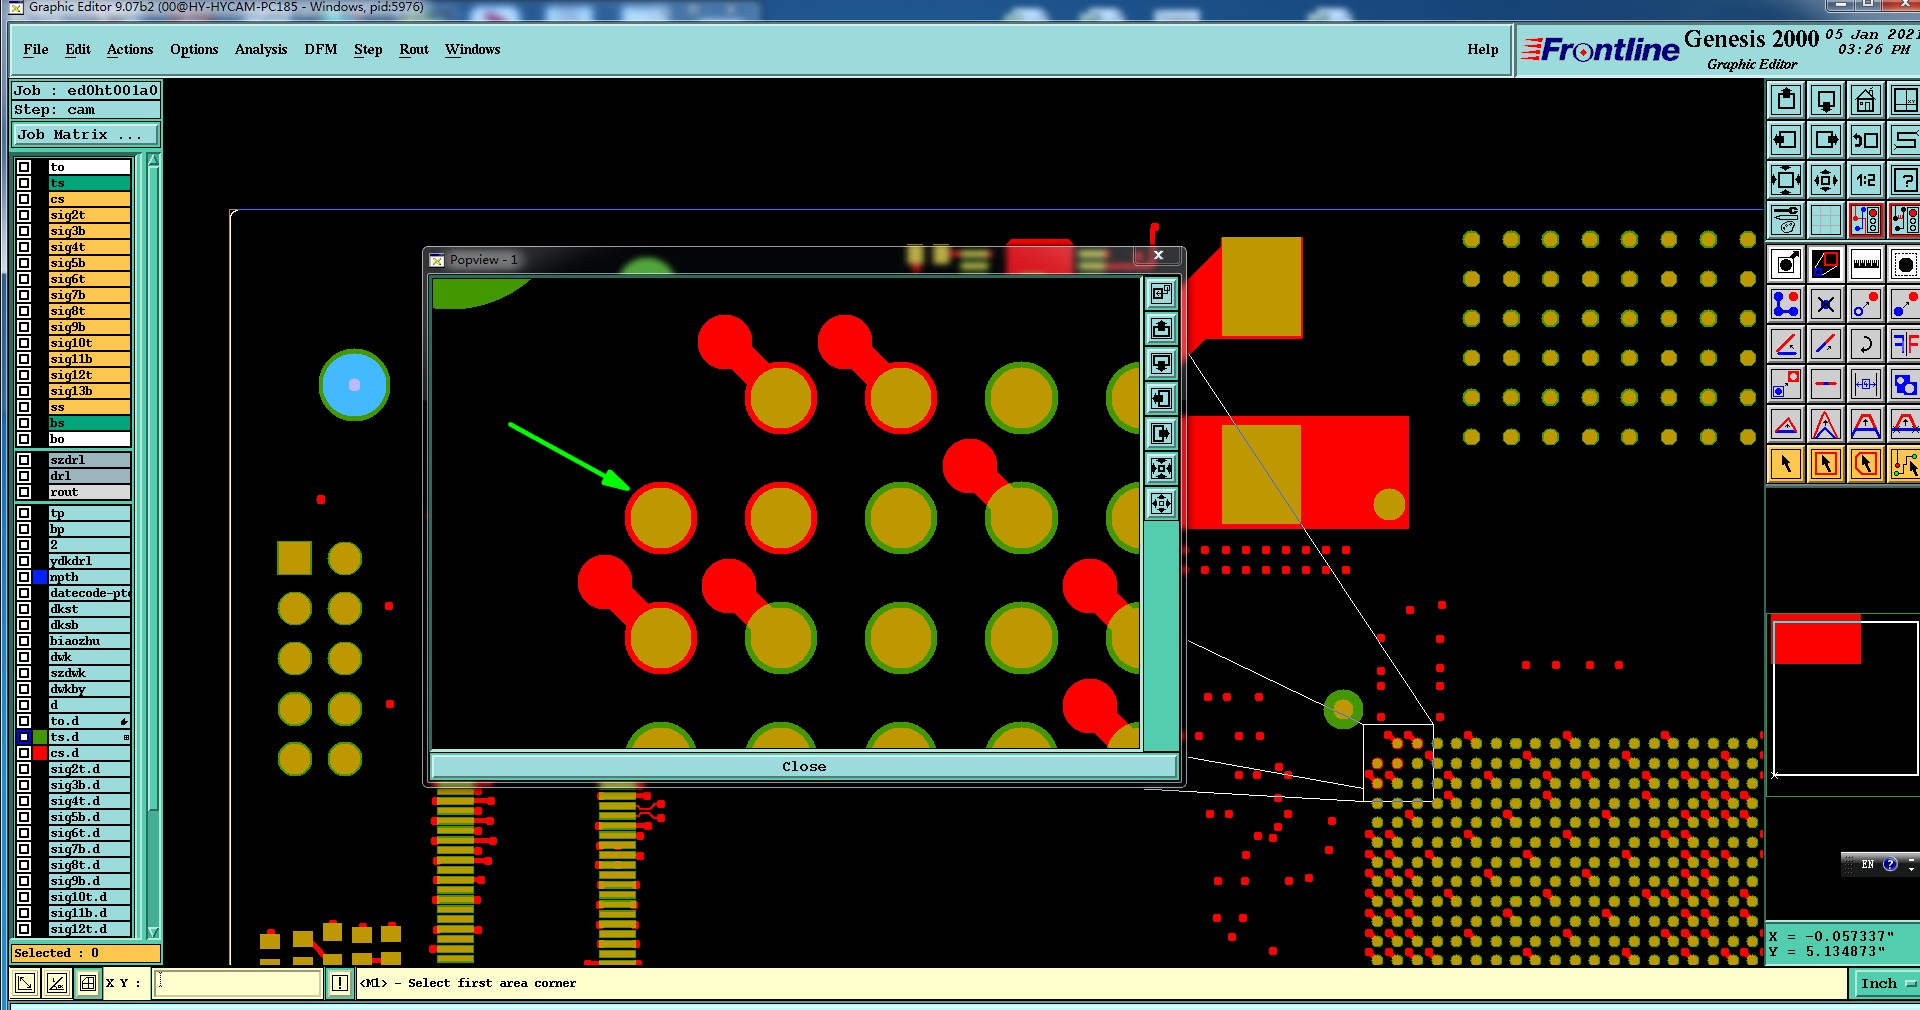This screenshot has width=1920, height=1010.
Task: Click the blue color swatch of npth layer
Action: tap(40, 577)
